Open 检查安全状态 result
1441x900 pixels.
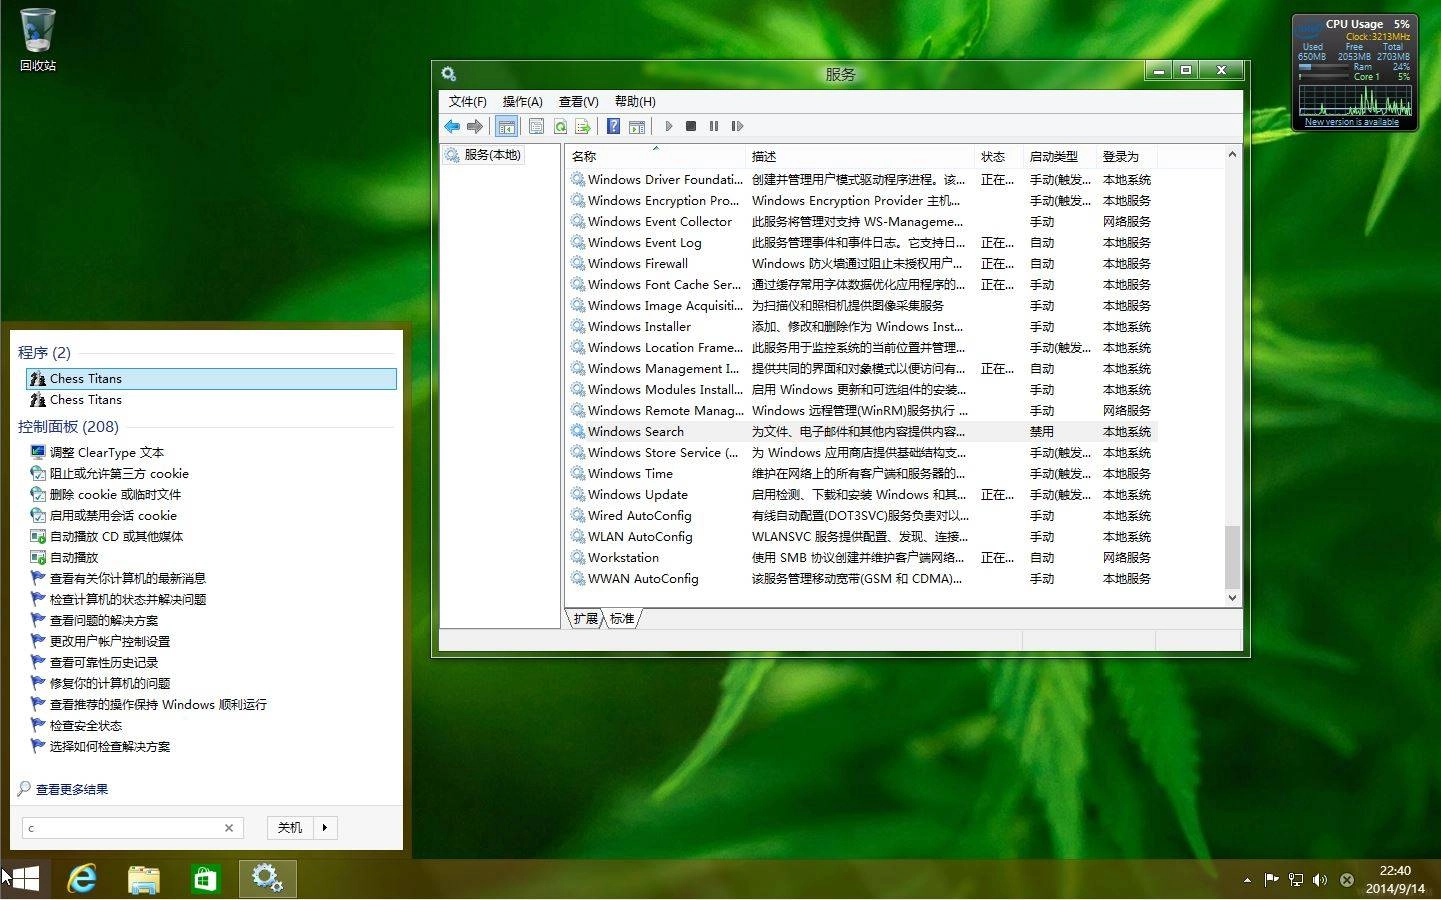pos(86,726)
